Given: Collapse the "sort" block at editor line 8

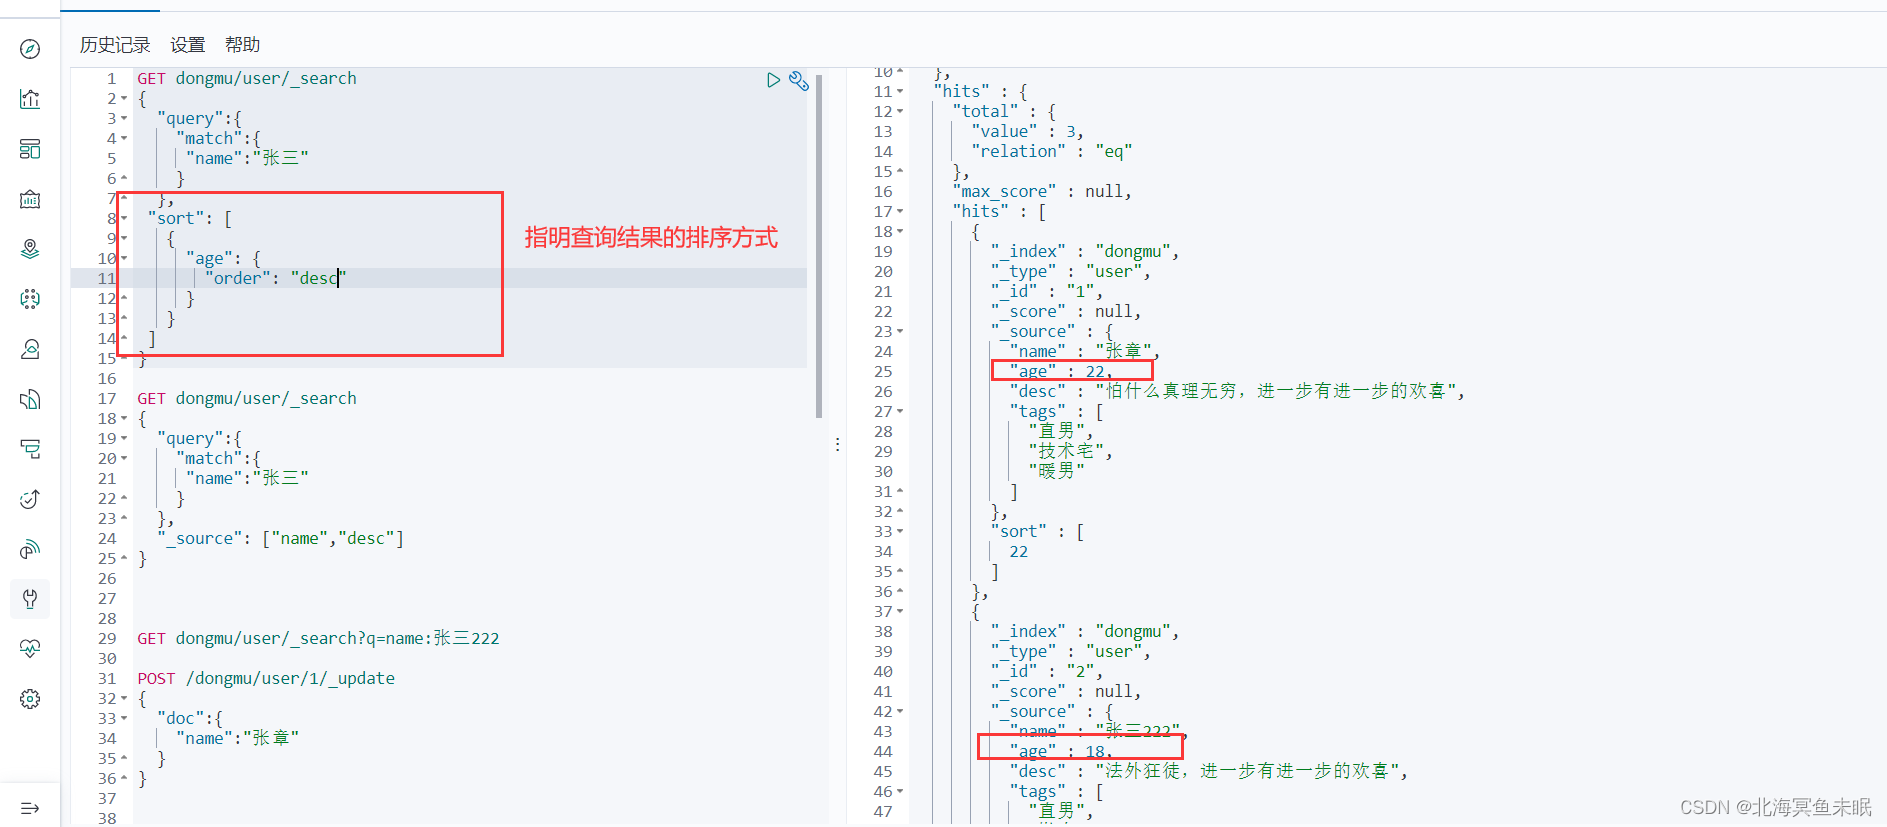Looking at the screenshot, I should tap(124, 218).
